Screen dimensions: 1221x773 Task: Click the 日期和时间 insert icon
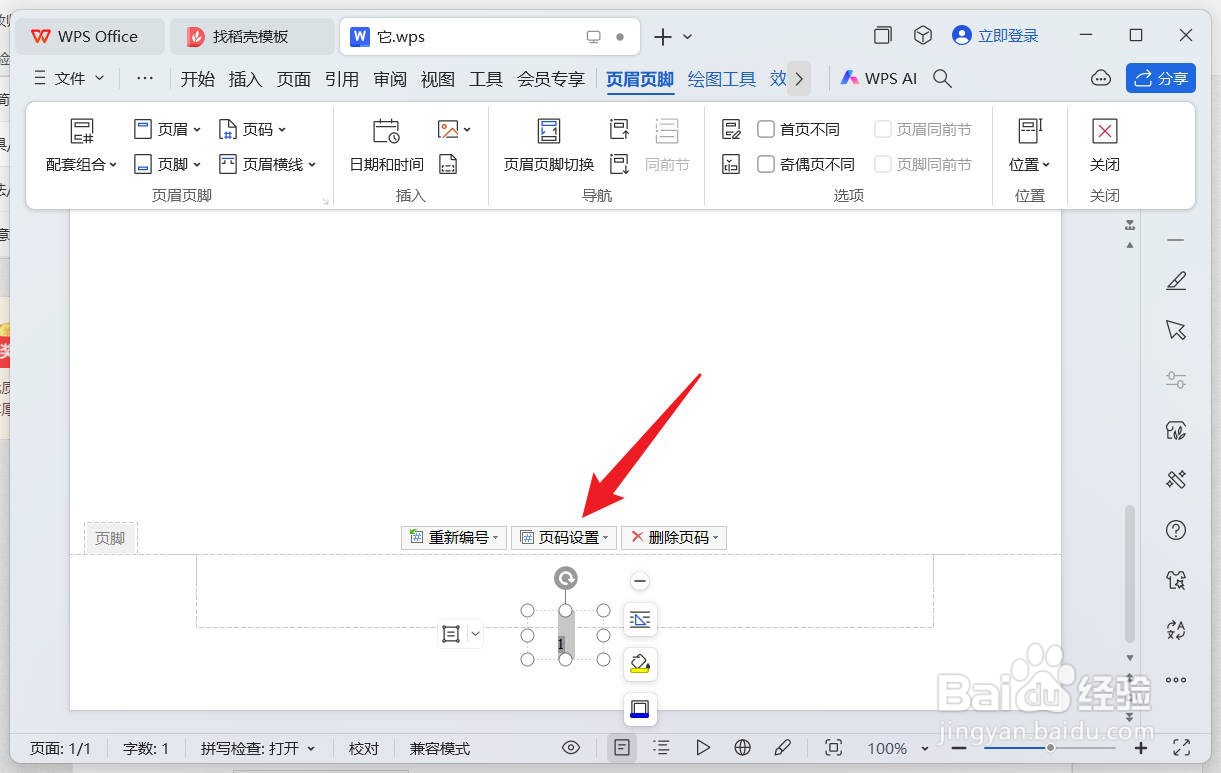coord(384,131)
